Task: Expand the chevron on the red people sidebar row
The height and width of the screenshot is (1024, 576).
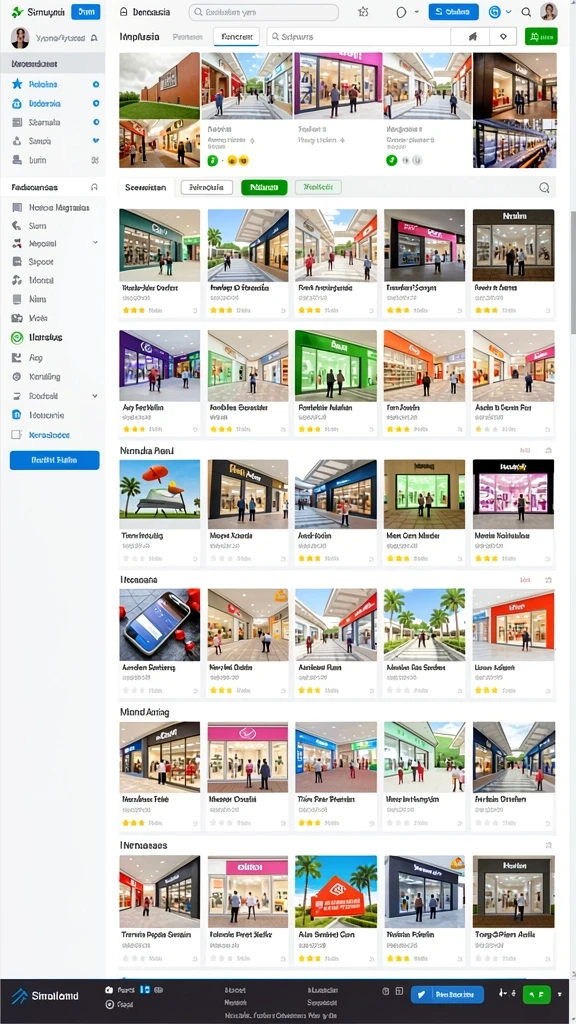Action: pos(95,242)
